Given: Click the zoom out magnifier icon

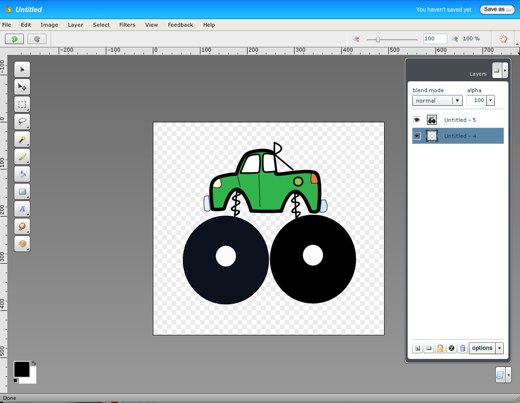Looking at the screenshot, I should click(356, 39).
